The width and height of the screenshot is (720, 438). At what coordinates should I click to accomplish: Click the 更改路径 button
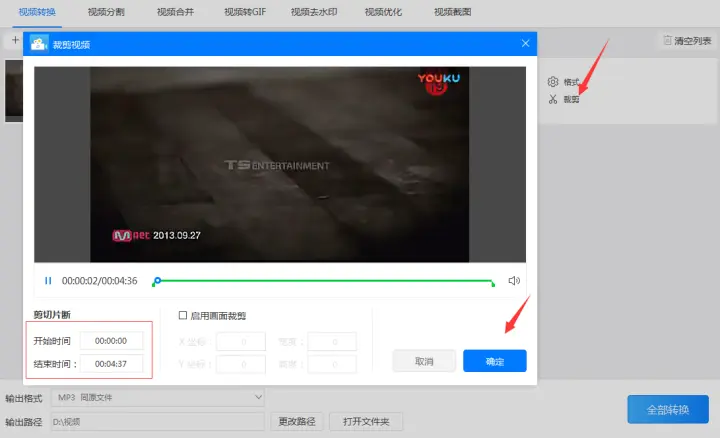(x=297, y=421)
